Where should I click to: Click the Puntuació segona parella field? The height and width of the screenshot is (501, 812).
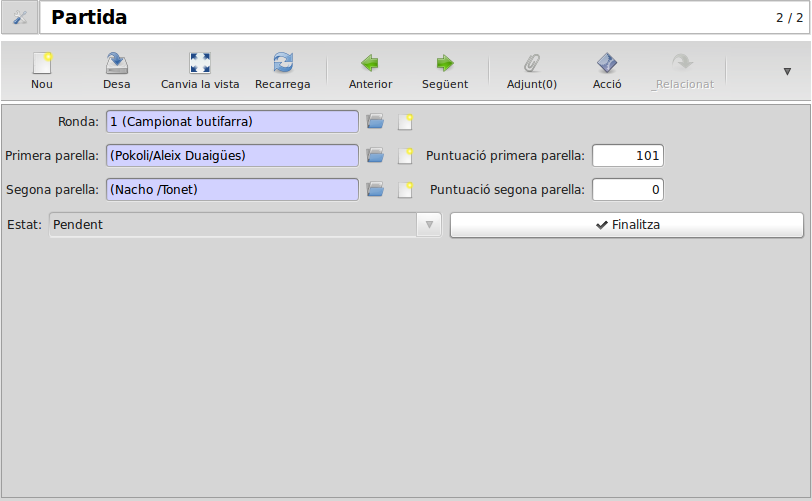(x=628, y=190)
